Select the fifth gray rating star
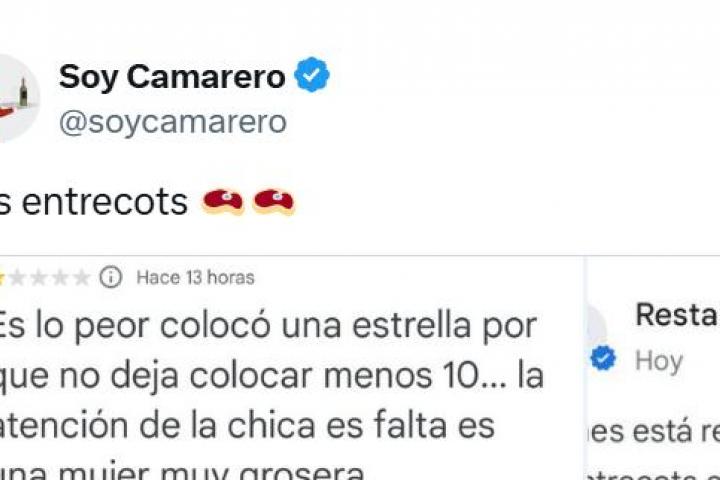 [82, 277]
